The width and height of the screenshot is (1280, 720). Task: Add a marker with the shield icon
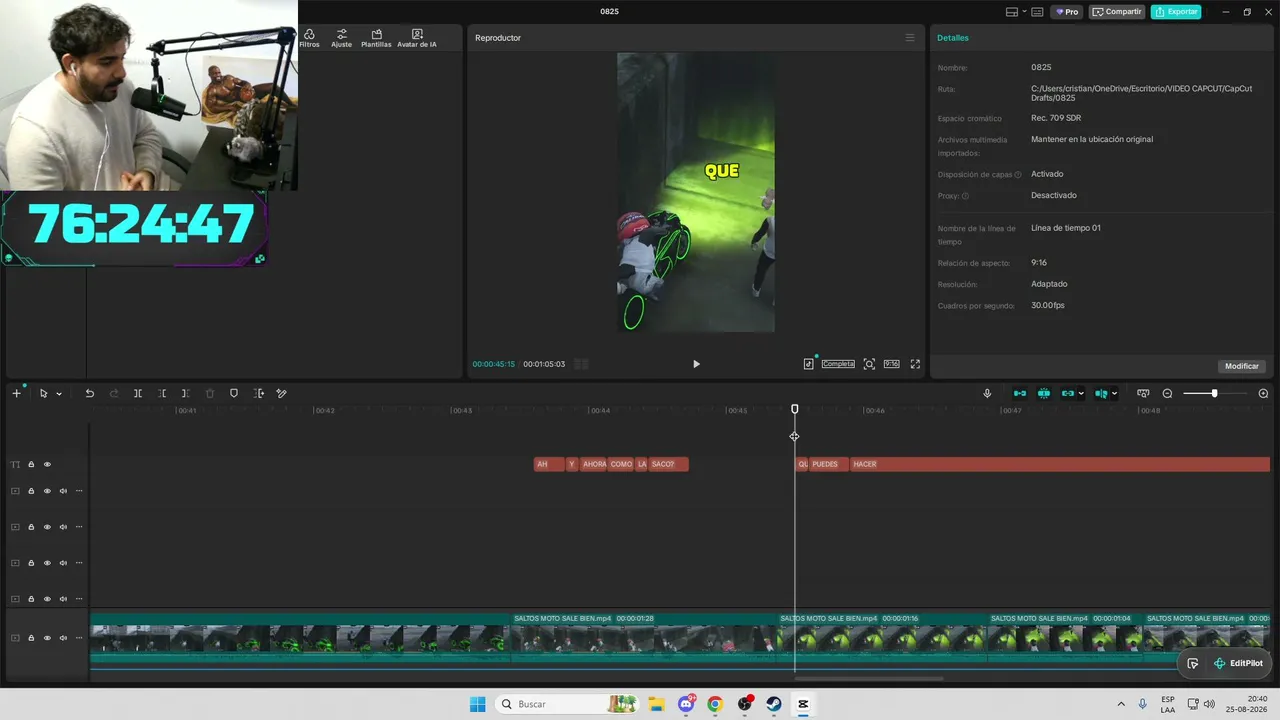coord(234,394)
